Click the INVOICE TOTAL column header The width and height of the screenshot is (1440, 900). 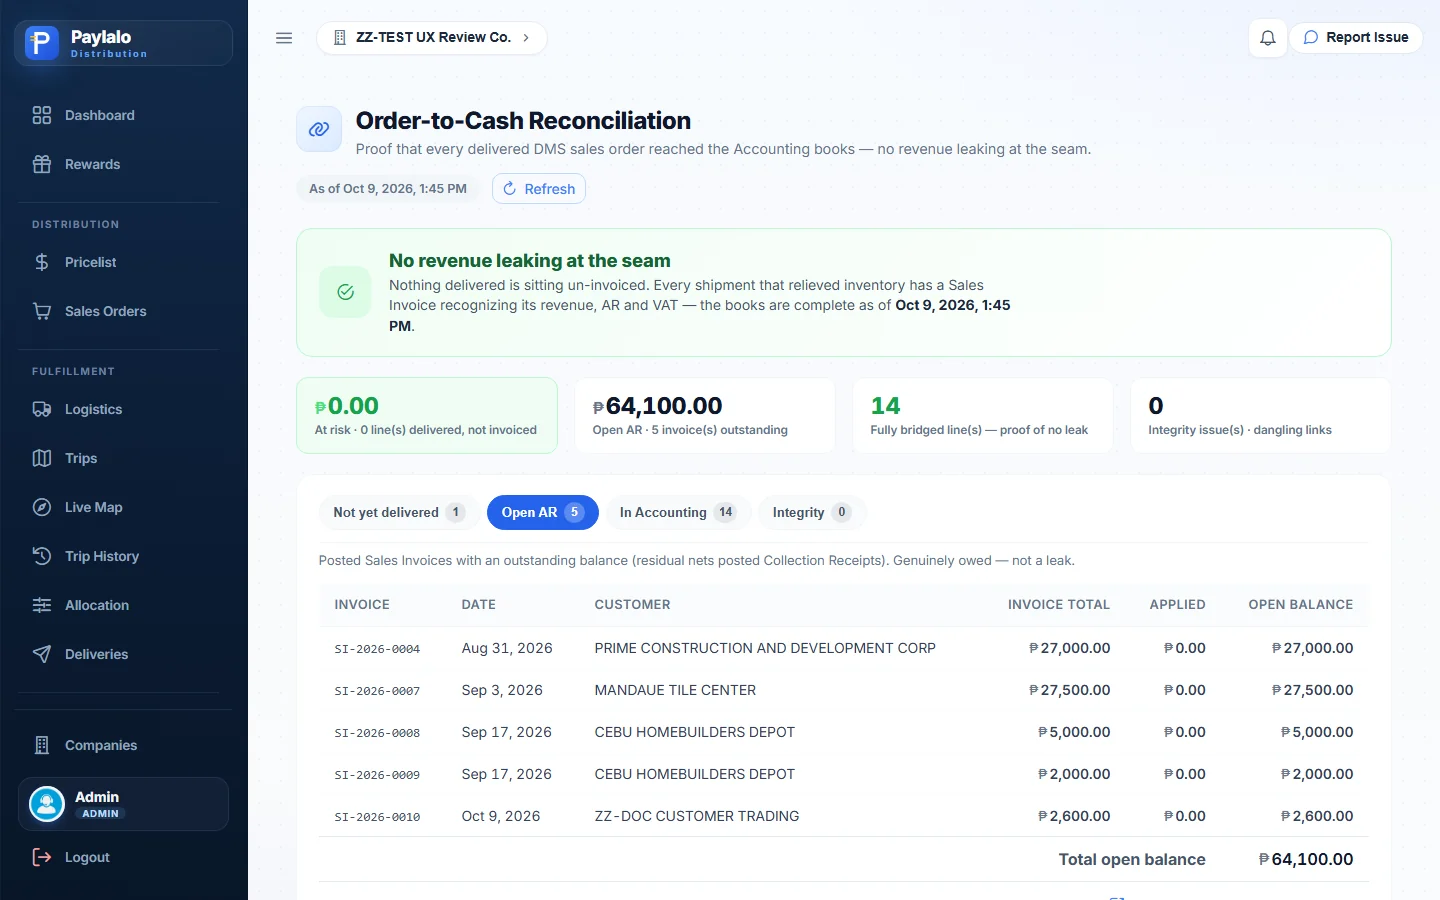click(1059, 605)
